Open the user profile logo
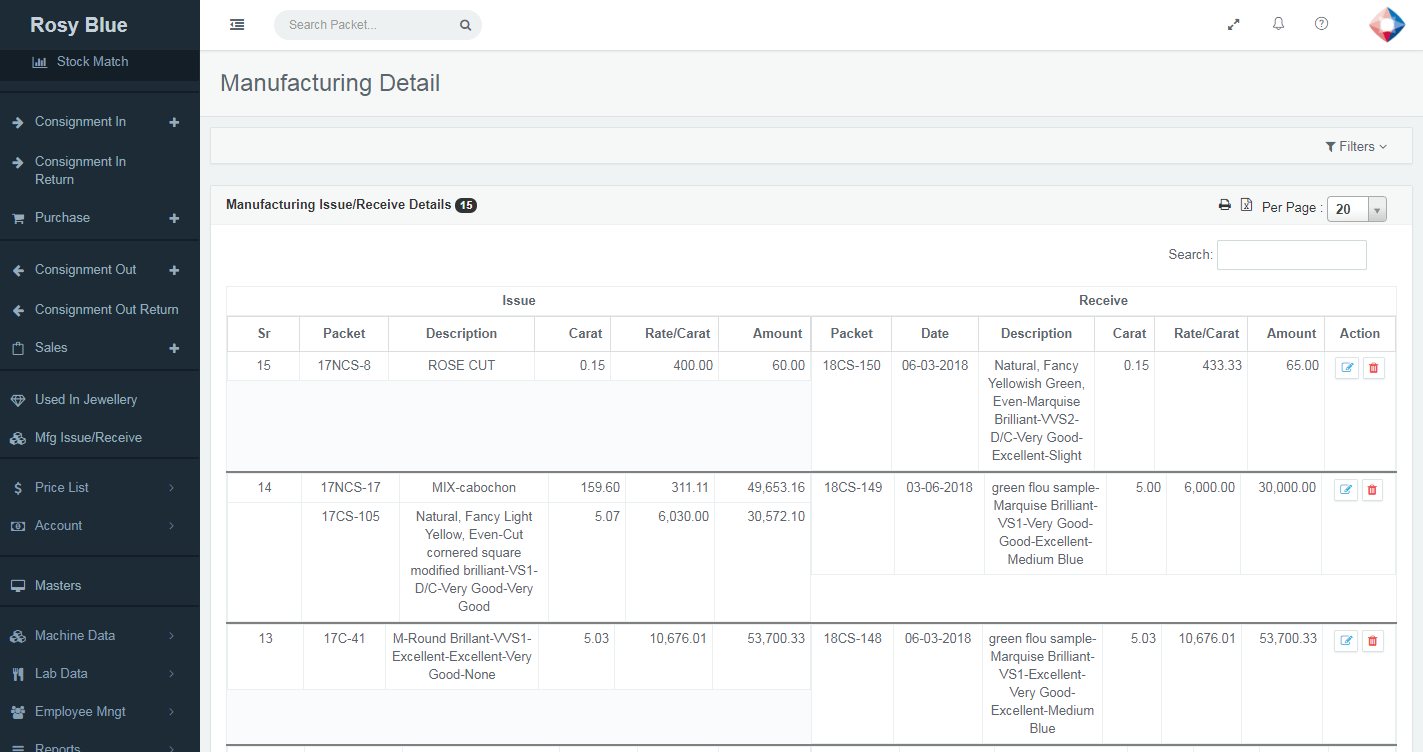Image resolution: width=1423 pixels, height=752 pixels. click(x=1387, y=25)
